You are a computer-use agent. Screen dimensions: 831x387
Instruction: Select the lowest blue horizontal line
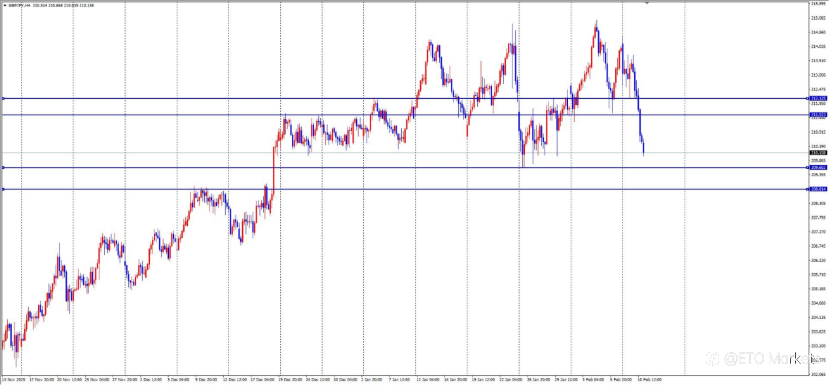pos(405,189)
